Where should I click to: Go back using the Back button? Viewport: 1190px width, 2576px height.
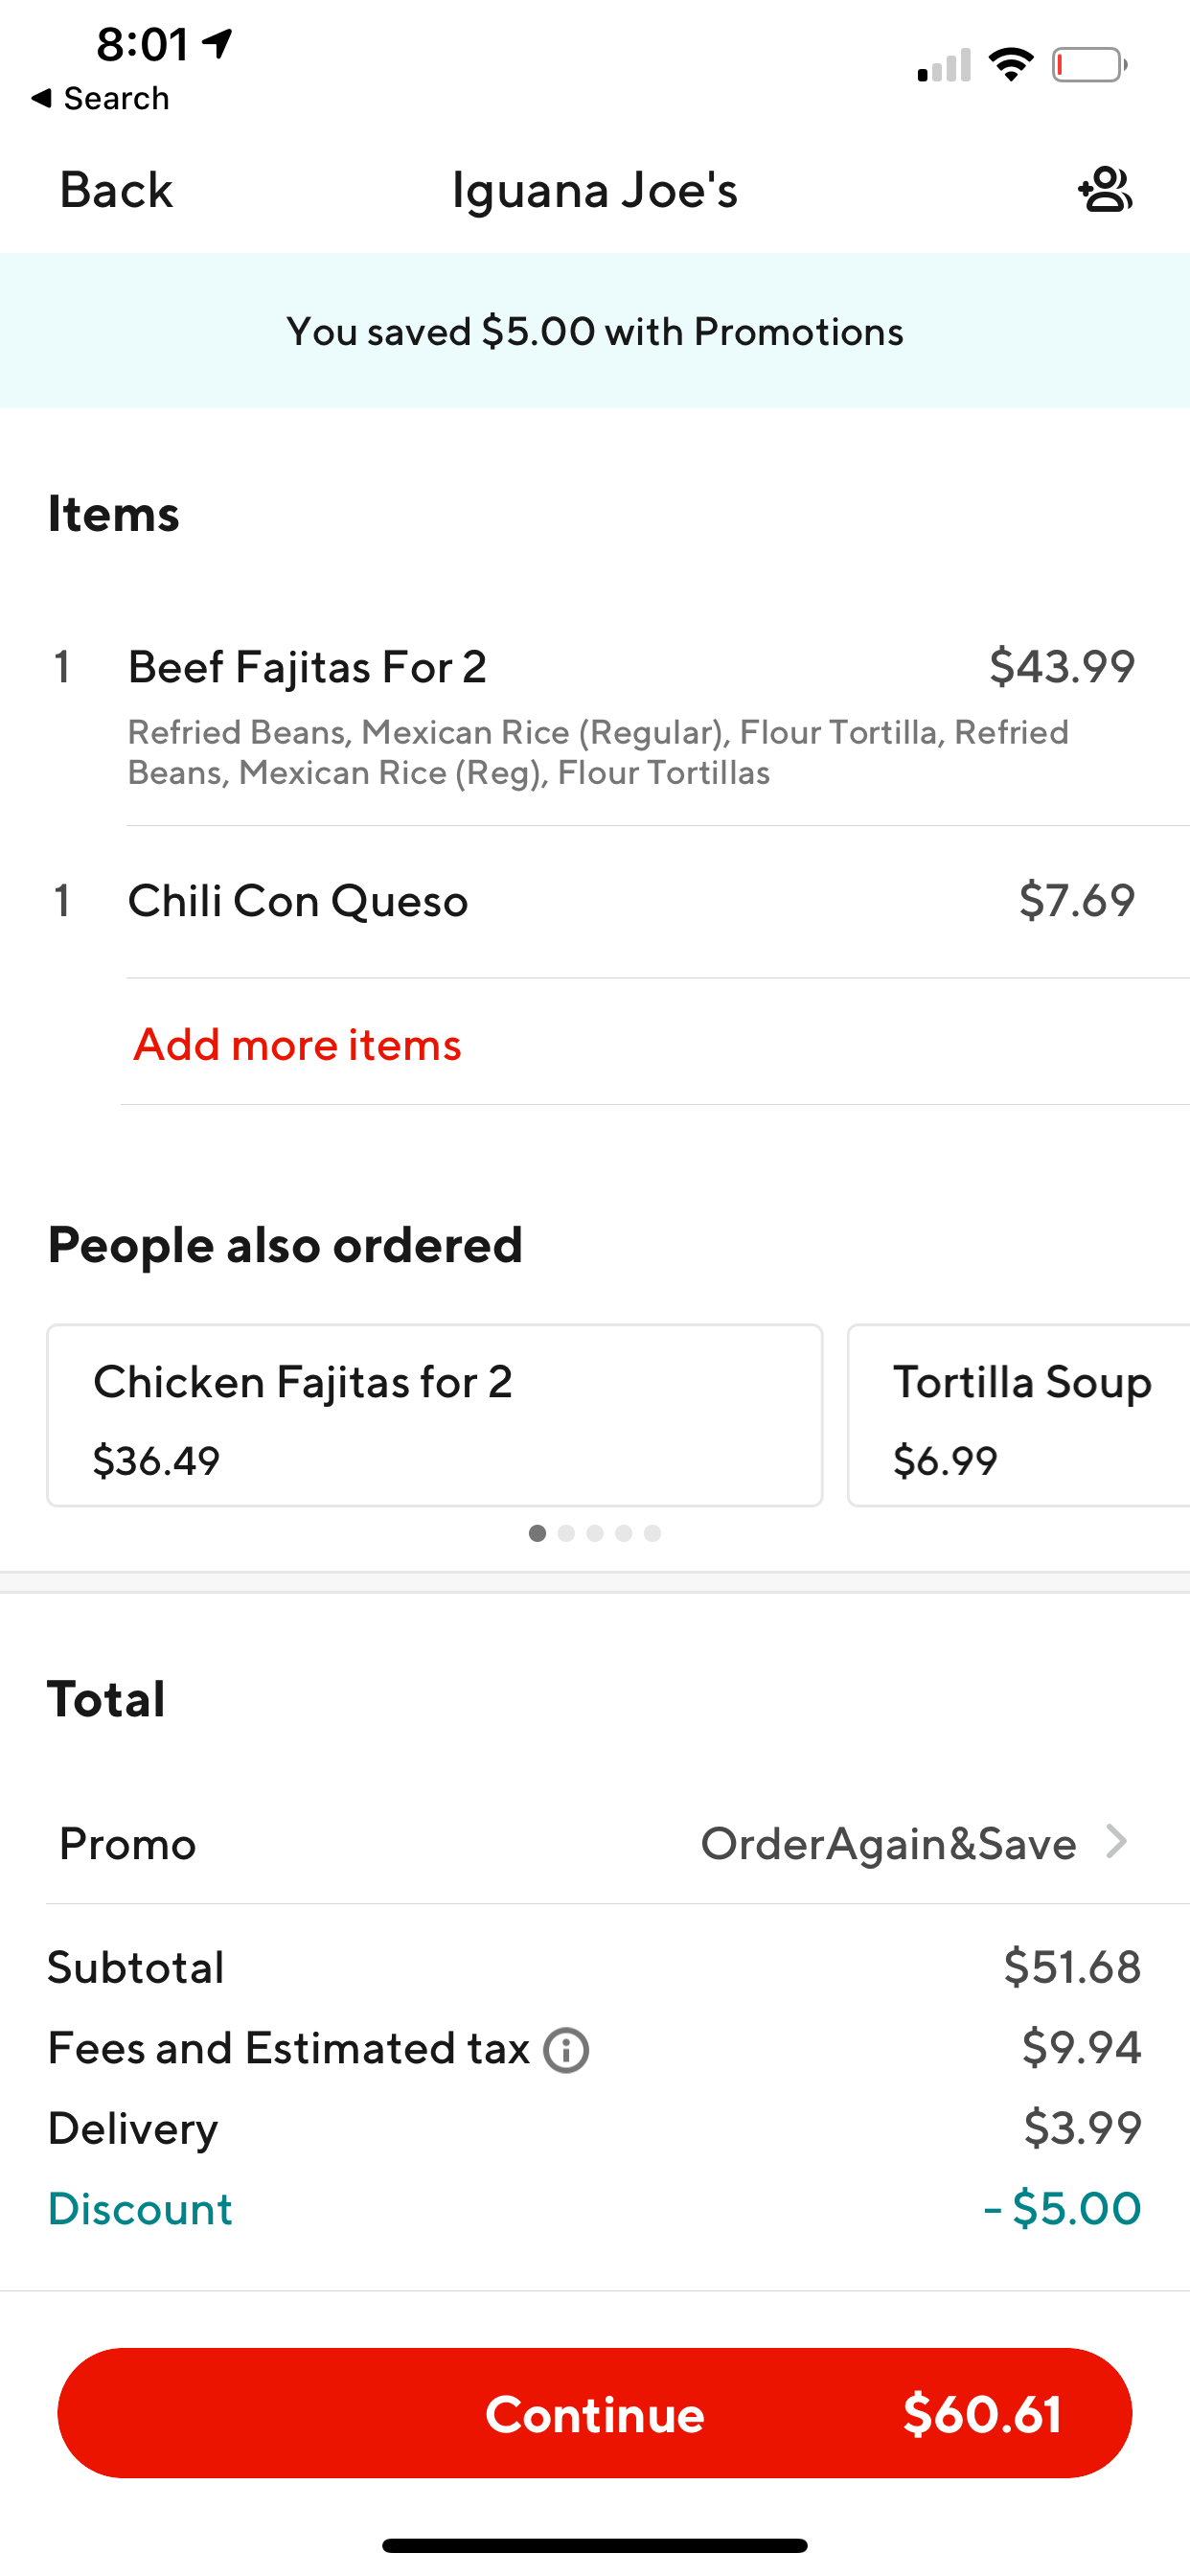pos(116,190)
